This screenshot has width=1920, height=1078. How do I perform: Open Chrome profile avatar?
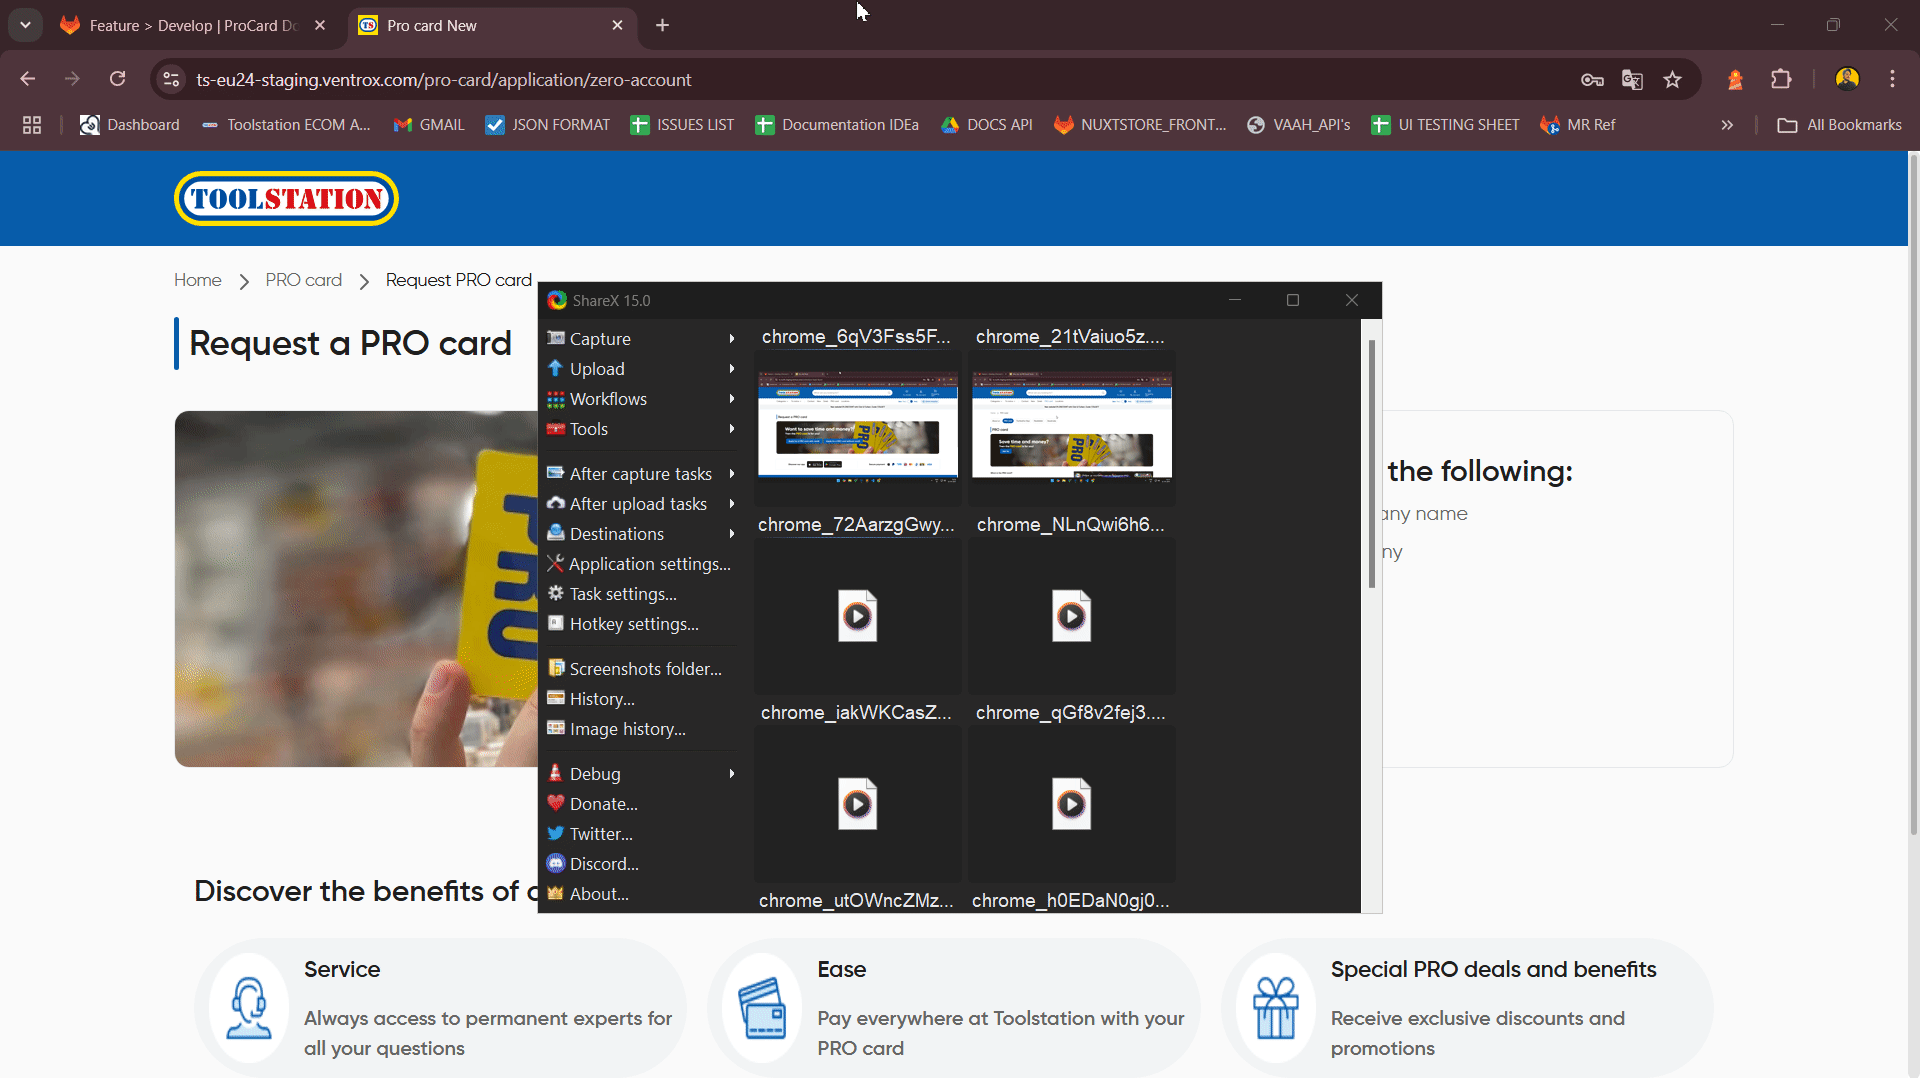[1847, 79]
